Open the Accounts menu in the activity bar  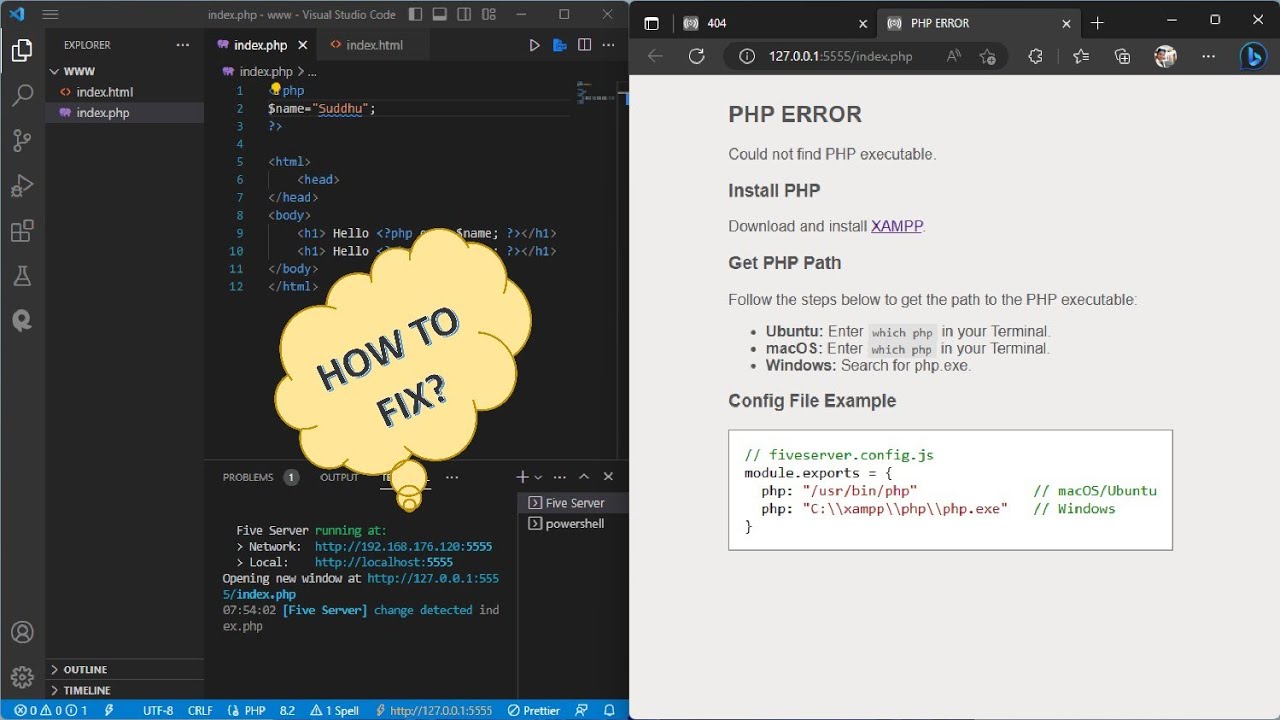click(22, 632)
